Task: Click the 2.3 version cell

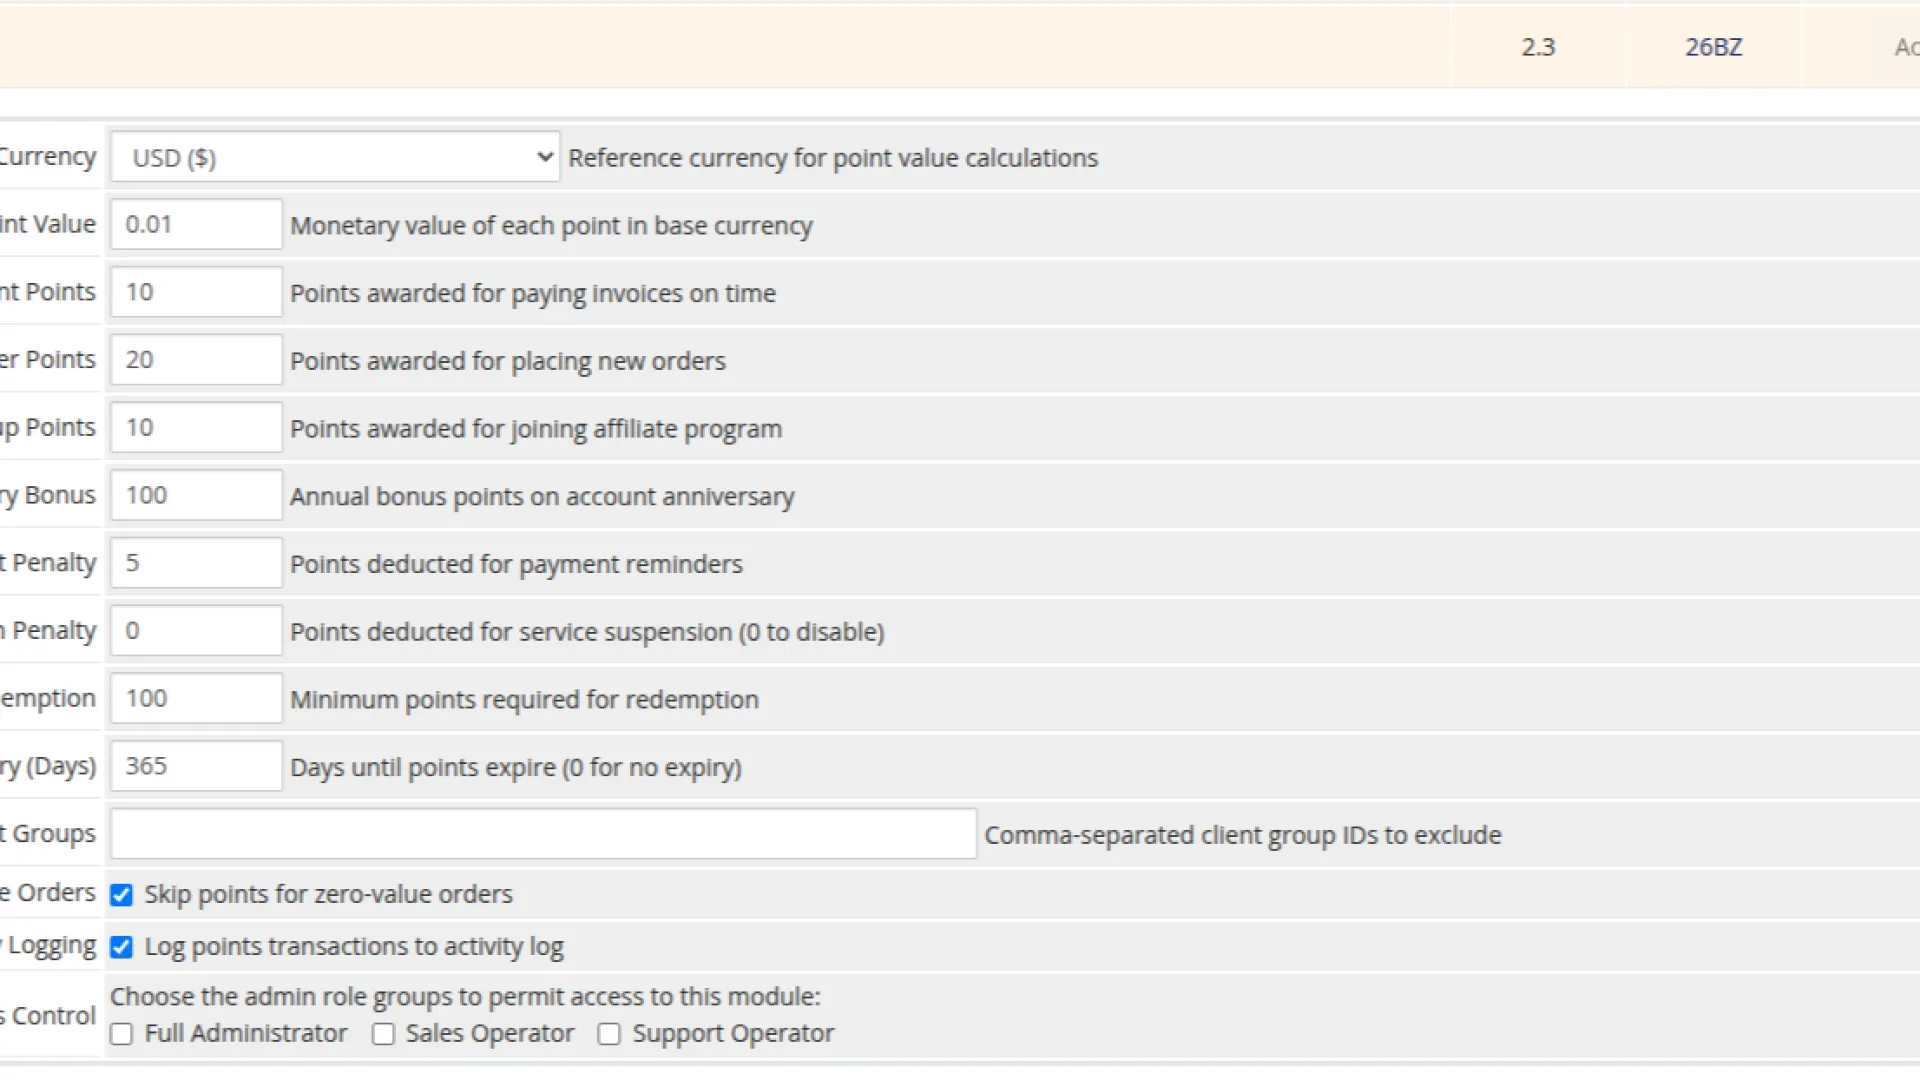Action: click(x=1538, y=47)
